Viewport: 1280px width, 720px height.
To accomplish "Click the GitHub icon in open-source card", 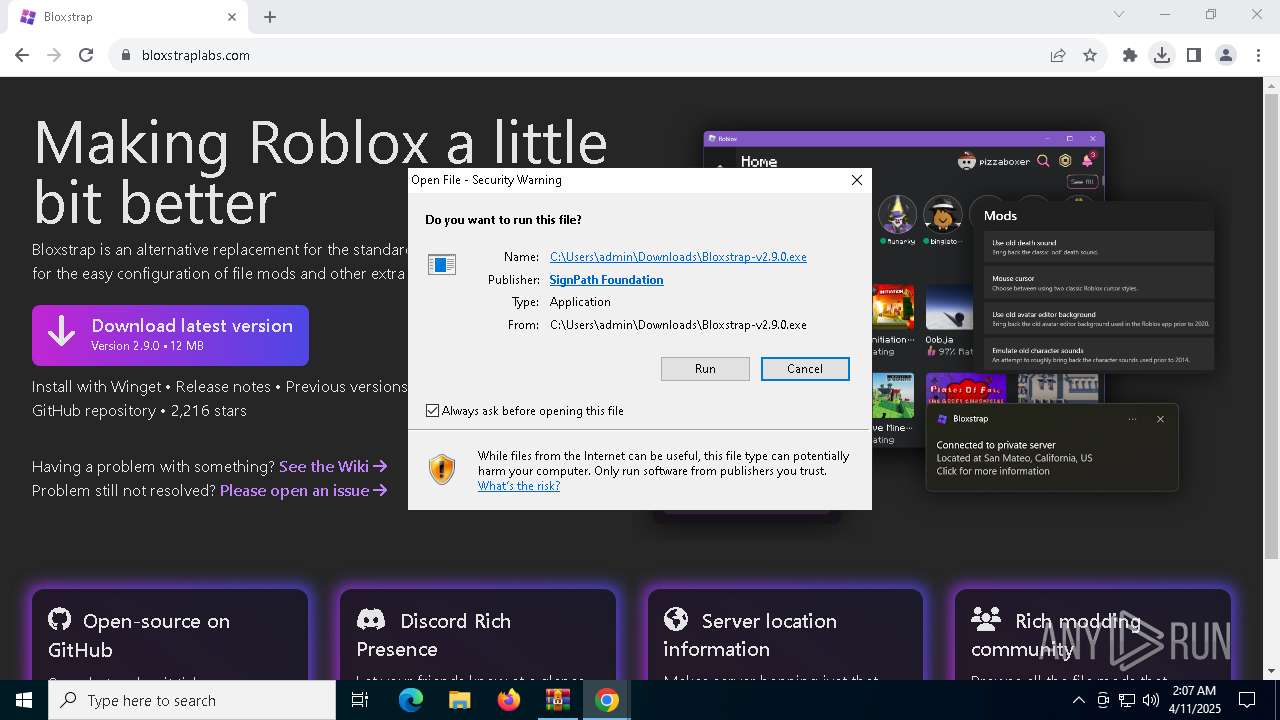I will 60,619.
